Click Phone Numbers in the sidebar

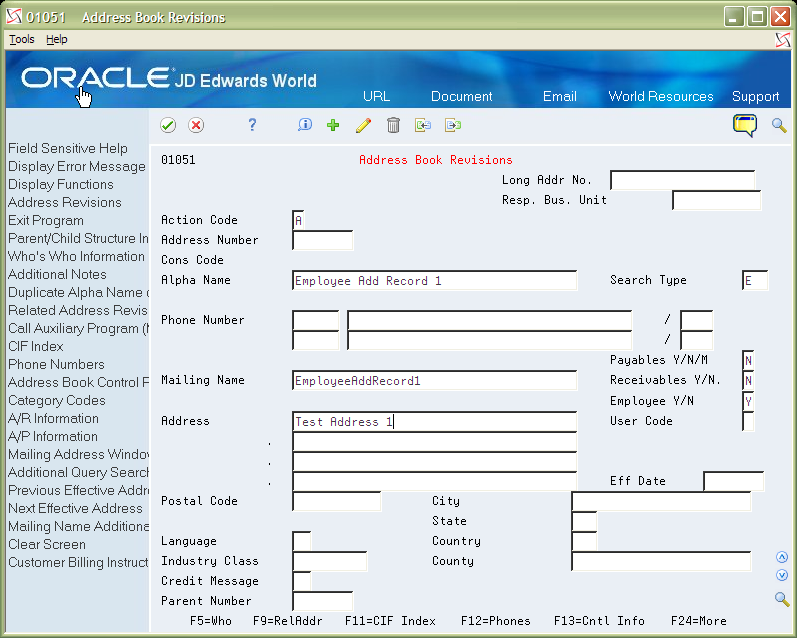tap(56, 364)
